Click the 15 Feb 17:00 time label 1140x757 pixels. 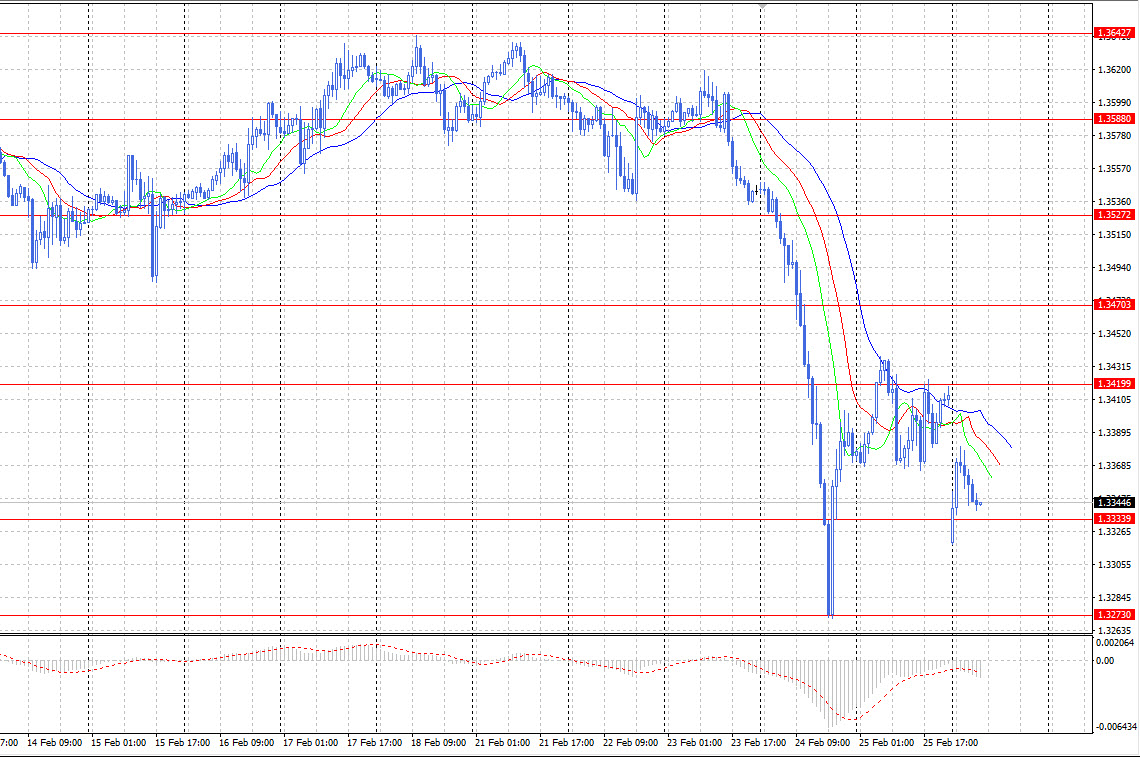[182, 742]
